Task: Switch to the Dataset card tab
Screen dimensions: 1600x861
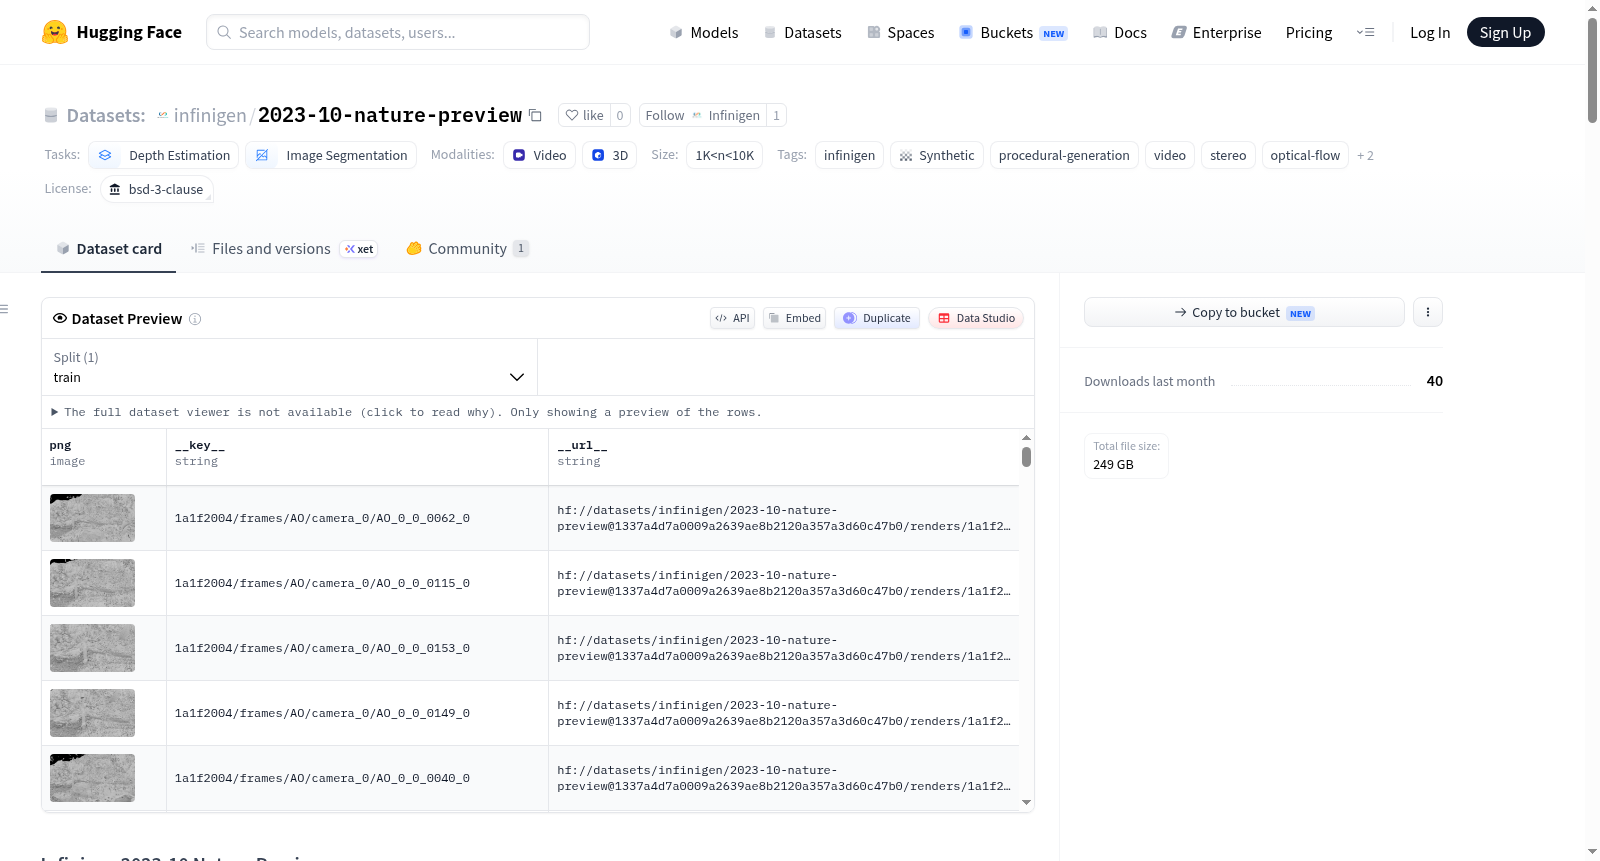Action: tap(109, 249)
